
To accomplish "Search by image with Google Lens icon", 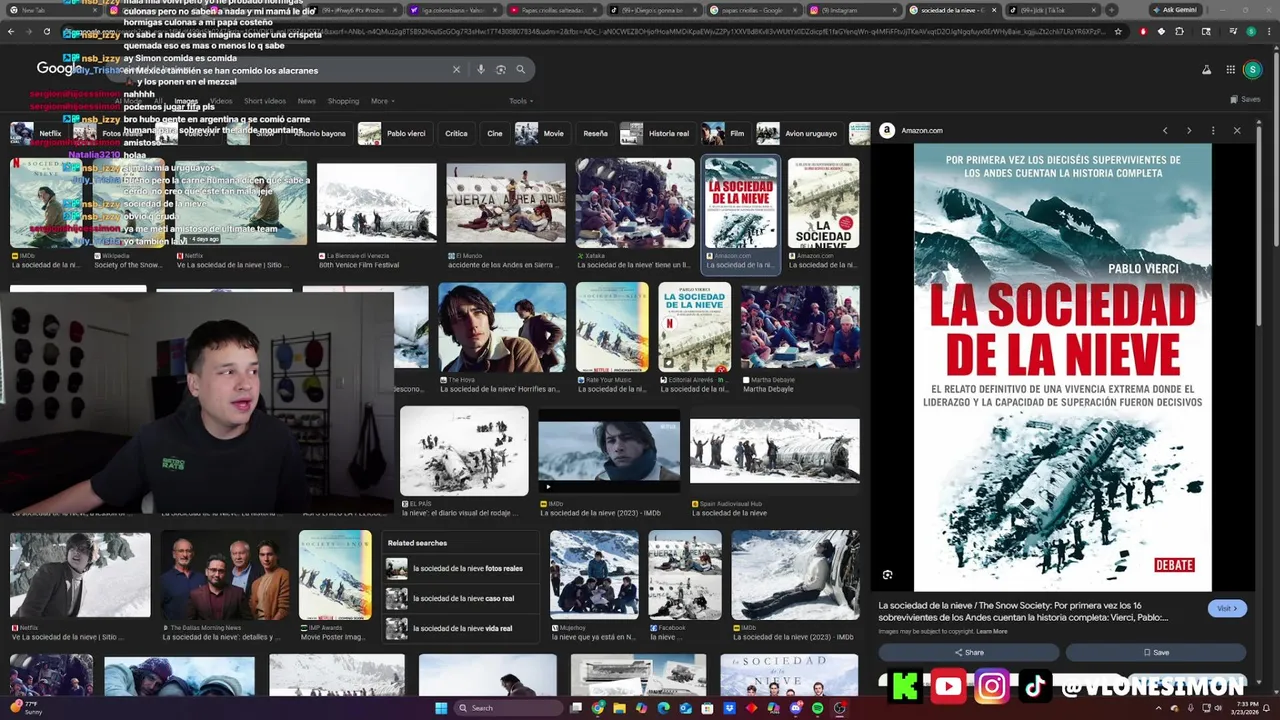I will coord(501,70).
